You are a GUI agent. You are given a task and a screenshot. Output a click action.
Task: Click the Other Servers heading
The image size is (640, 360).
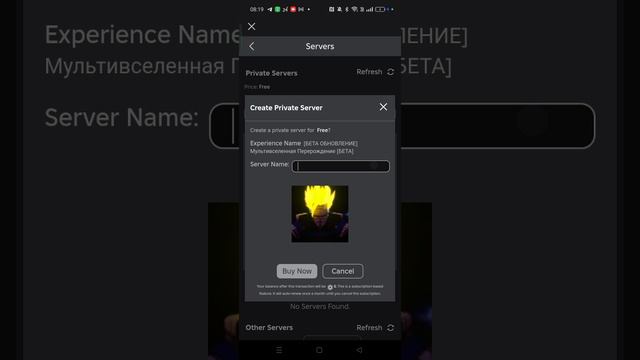[269, 327]
